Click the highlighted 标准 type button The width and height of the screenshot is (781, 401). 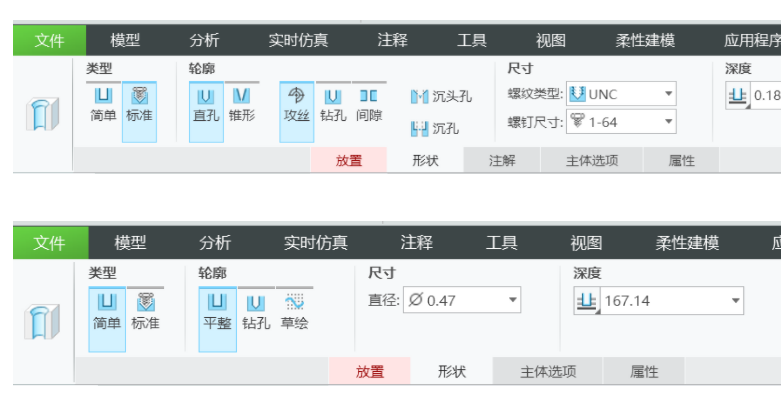(139, 104)
